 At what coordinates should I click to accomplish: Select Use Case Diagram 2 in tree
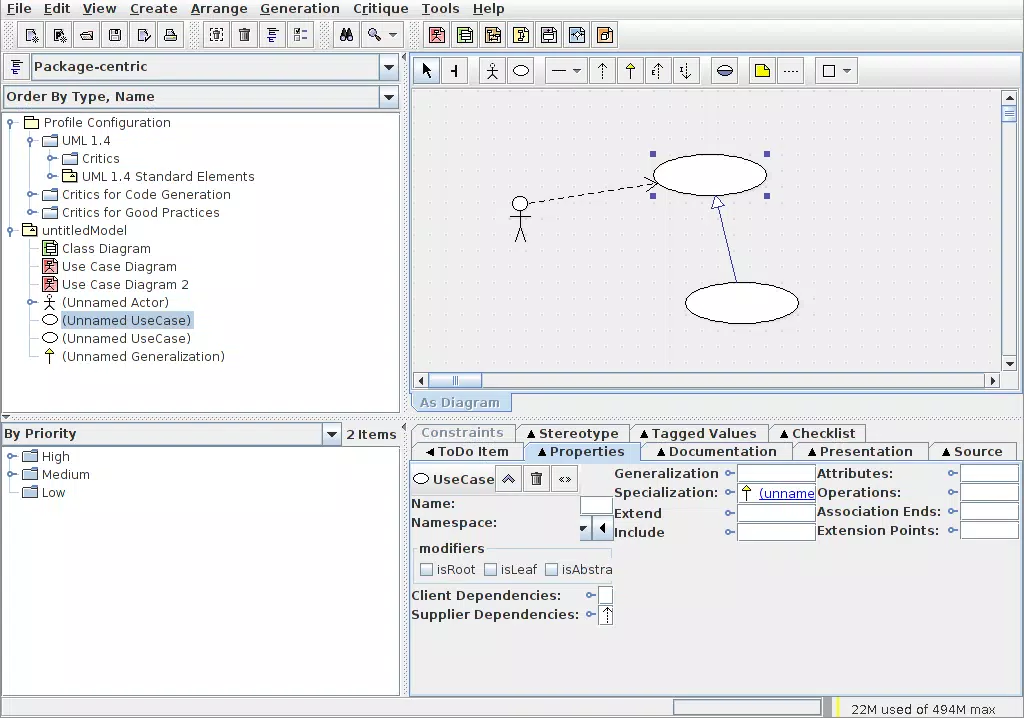coord(125,285)
